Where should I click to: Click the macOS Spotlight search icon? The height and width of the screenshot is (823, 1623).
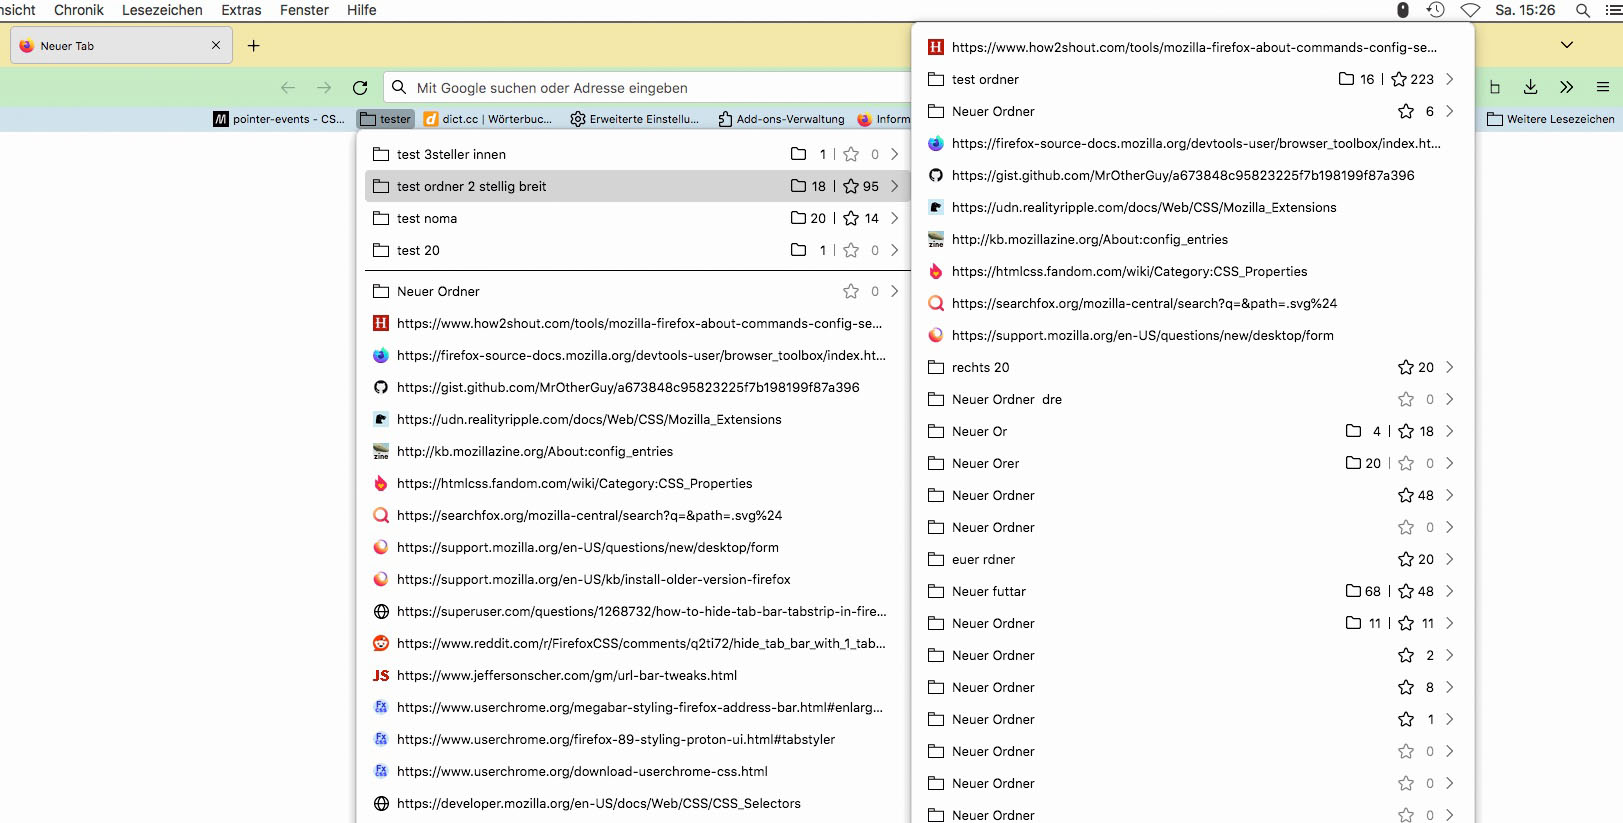pos(1582,10)
